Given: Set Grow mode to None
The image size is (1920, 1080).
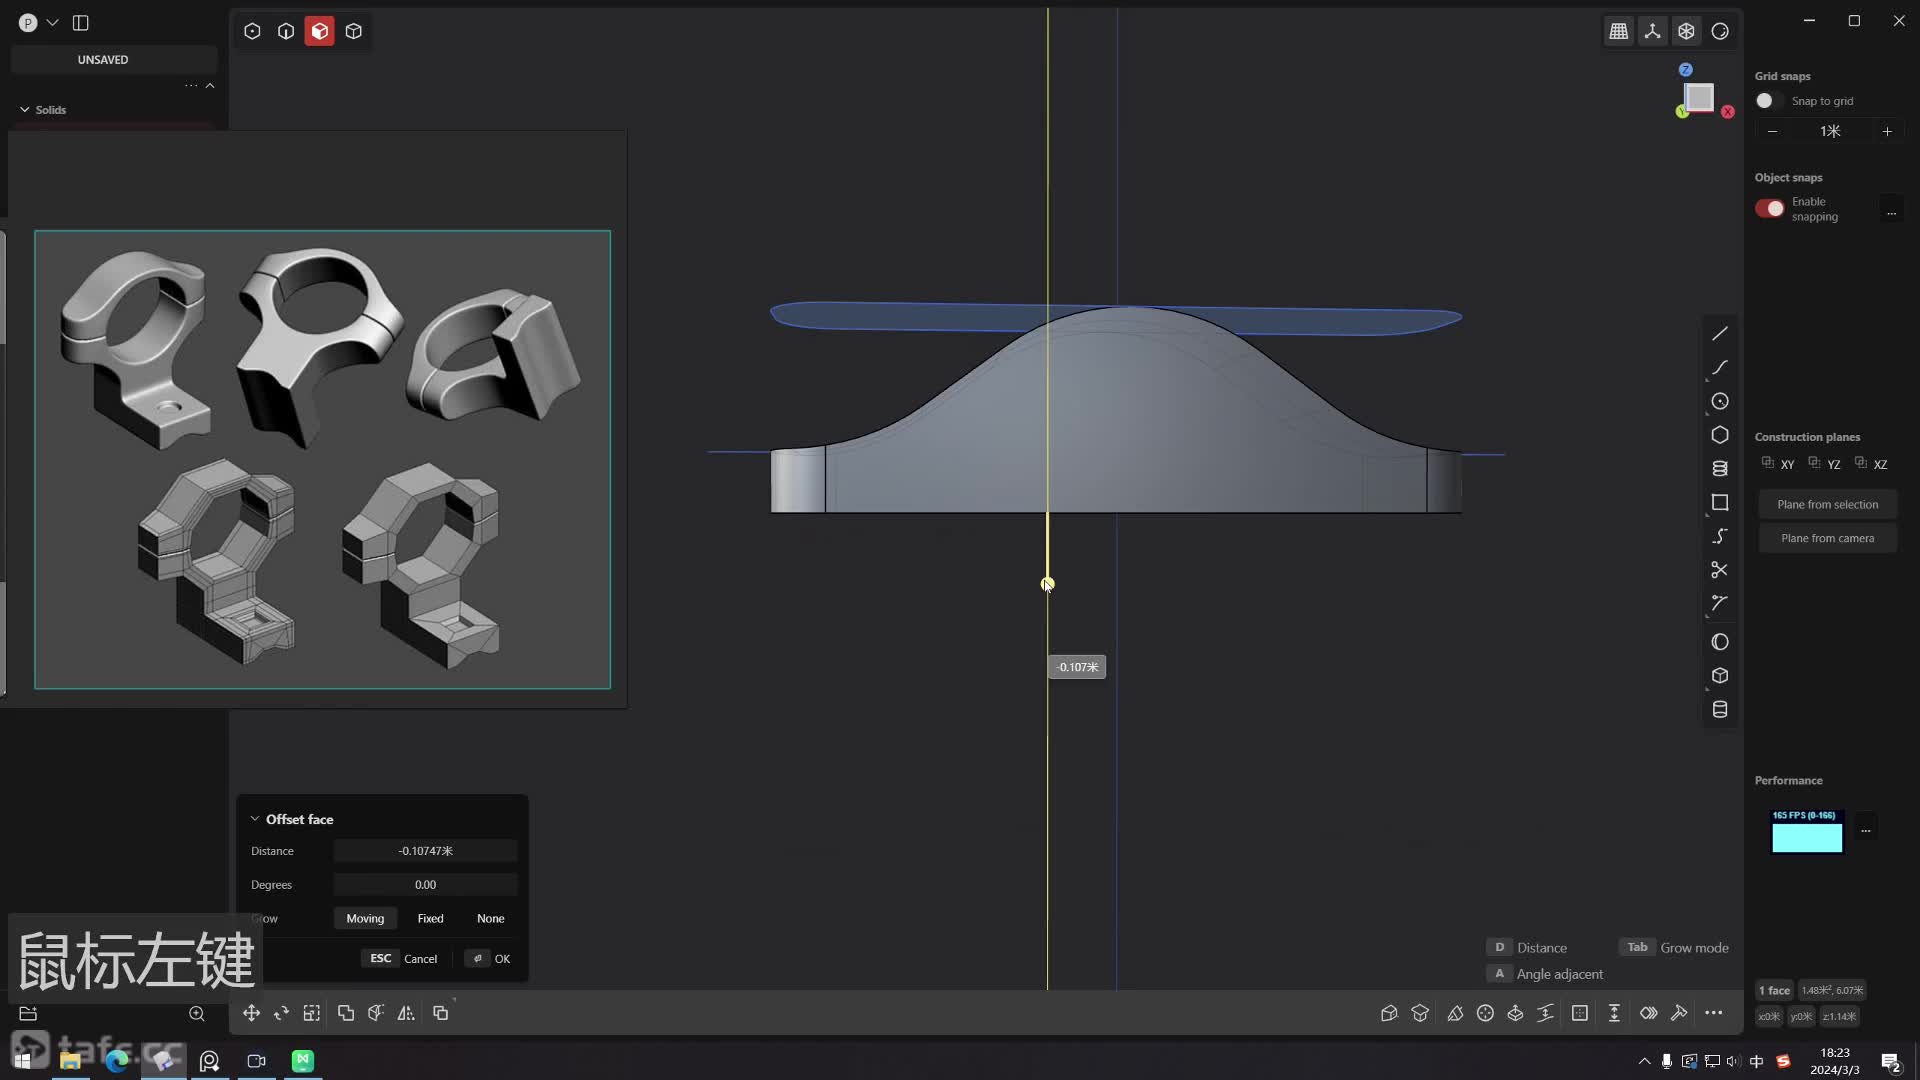Looking at the screenshot, I should (491, 919).
